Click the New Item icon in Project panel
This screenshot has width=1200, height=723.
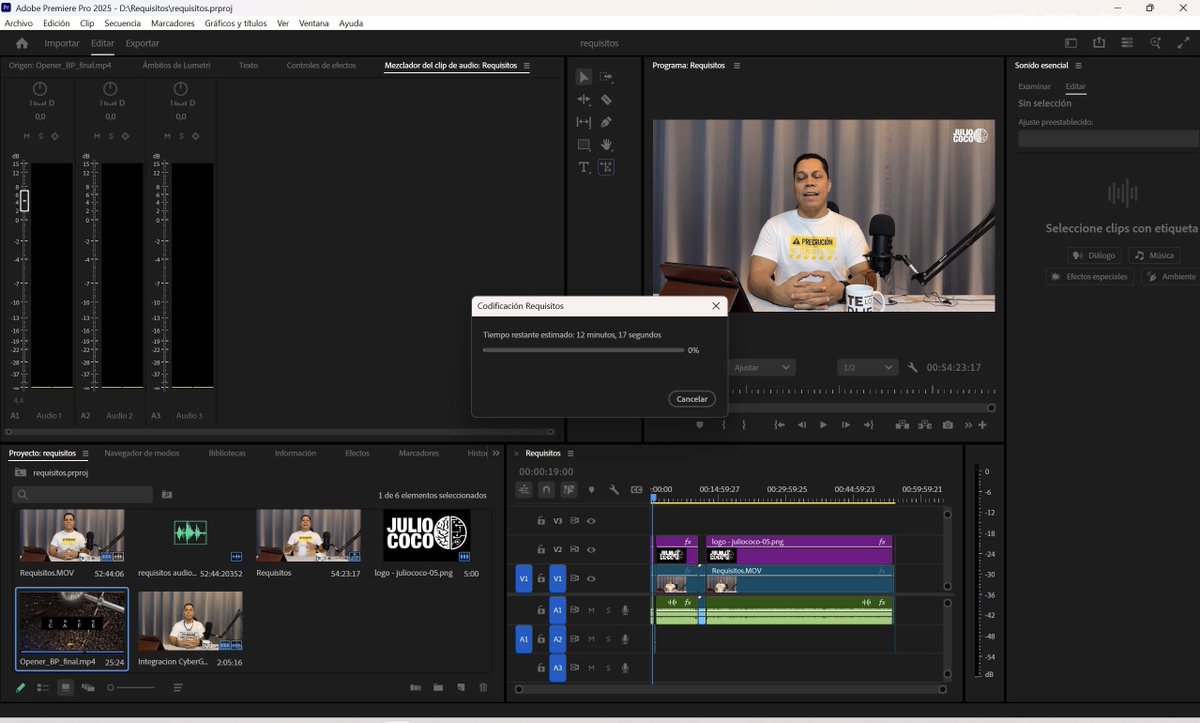(461, 688)
